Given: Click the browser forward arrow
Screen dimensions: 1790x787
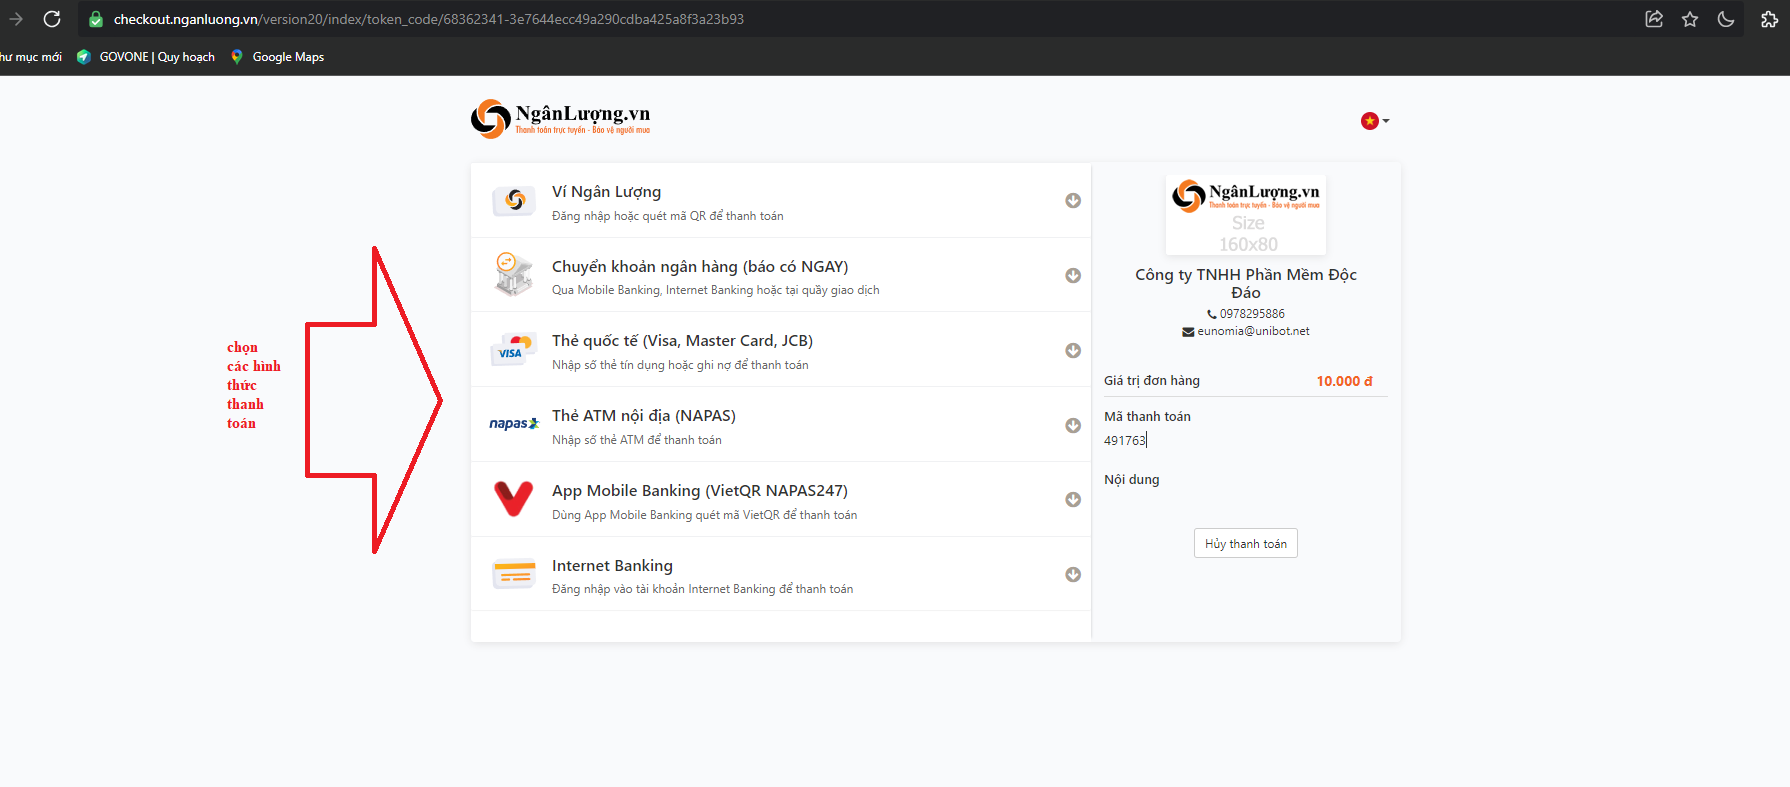Looking at the screenshot, I should (x=15, y=19).
